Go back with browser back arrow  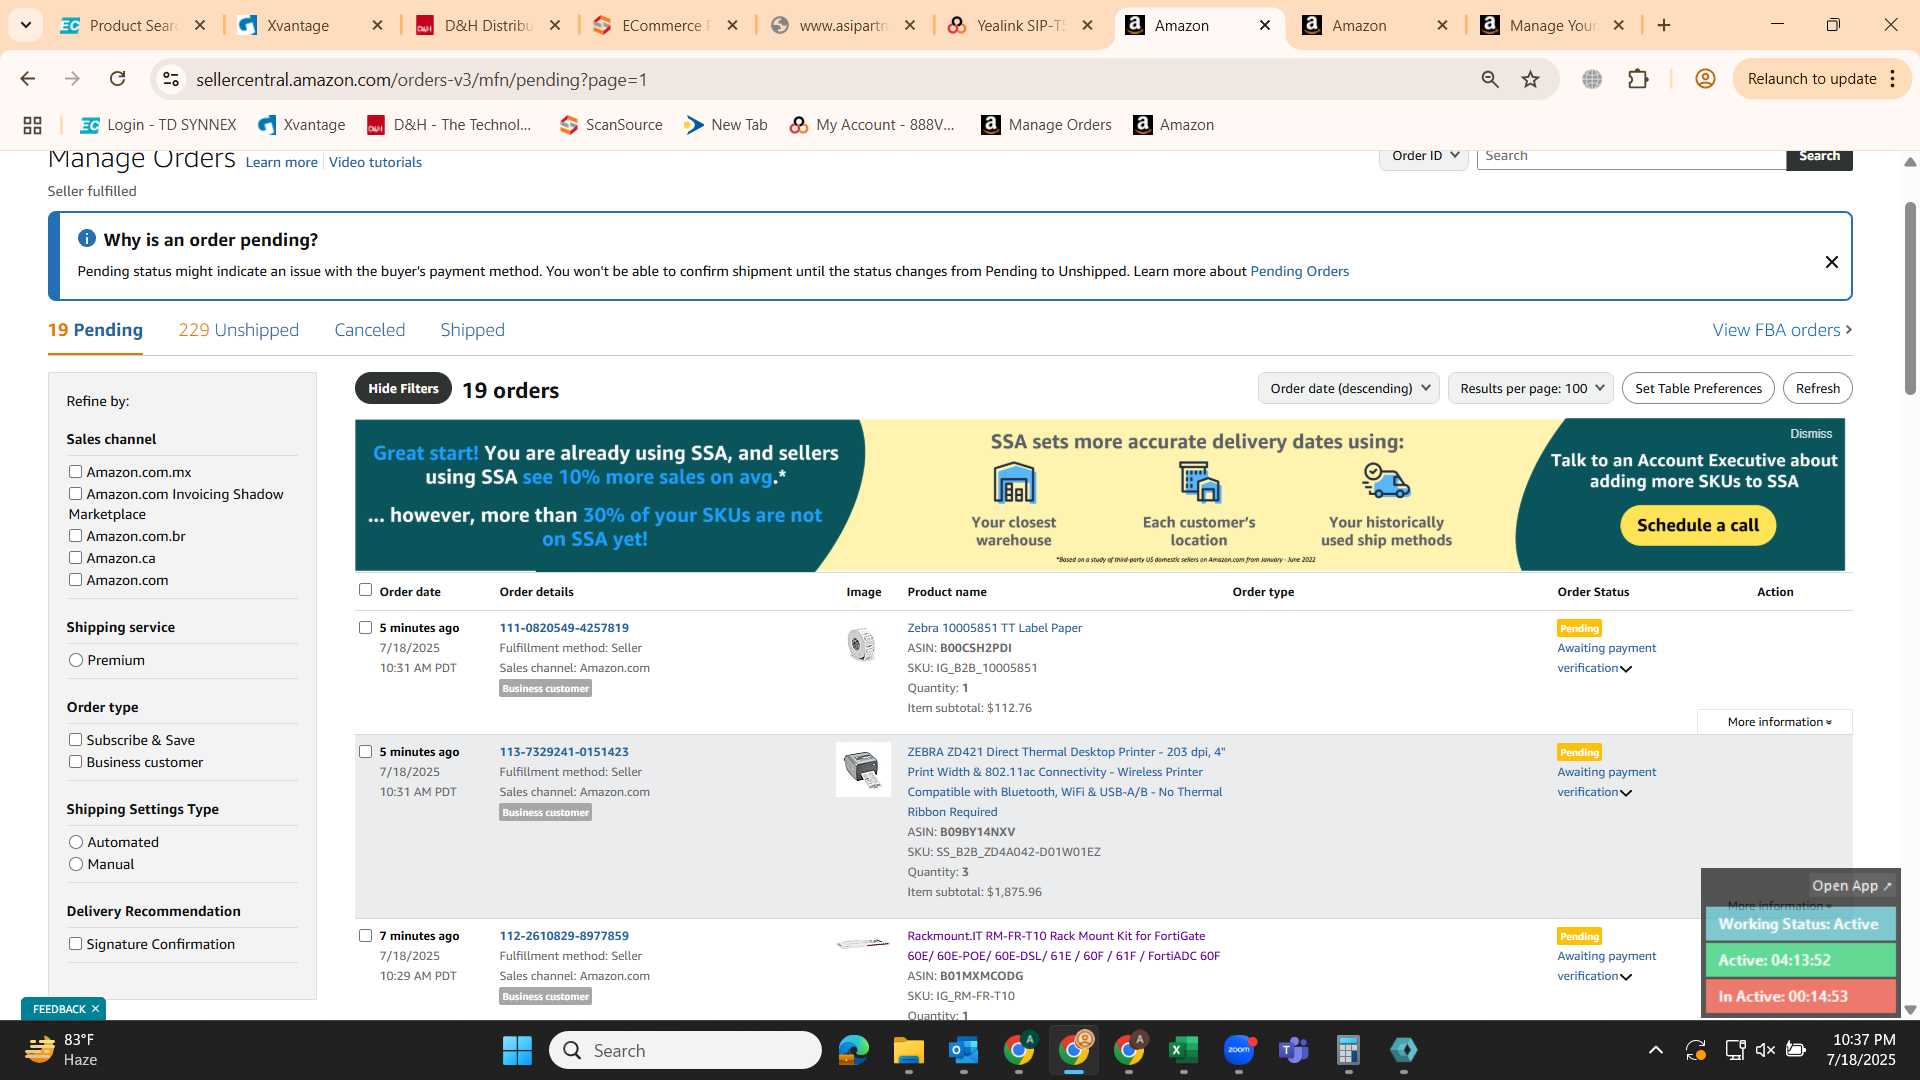click(x=28, y=79)
